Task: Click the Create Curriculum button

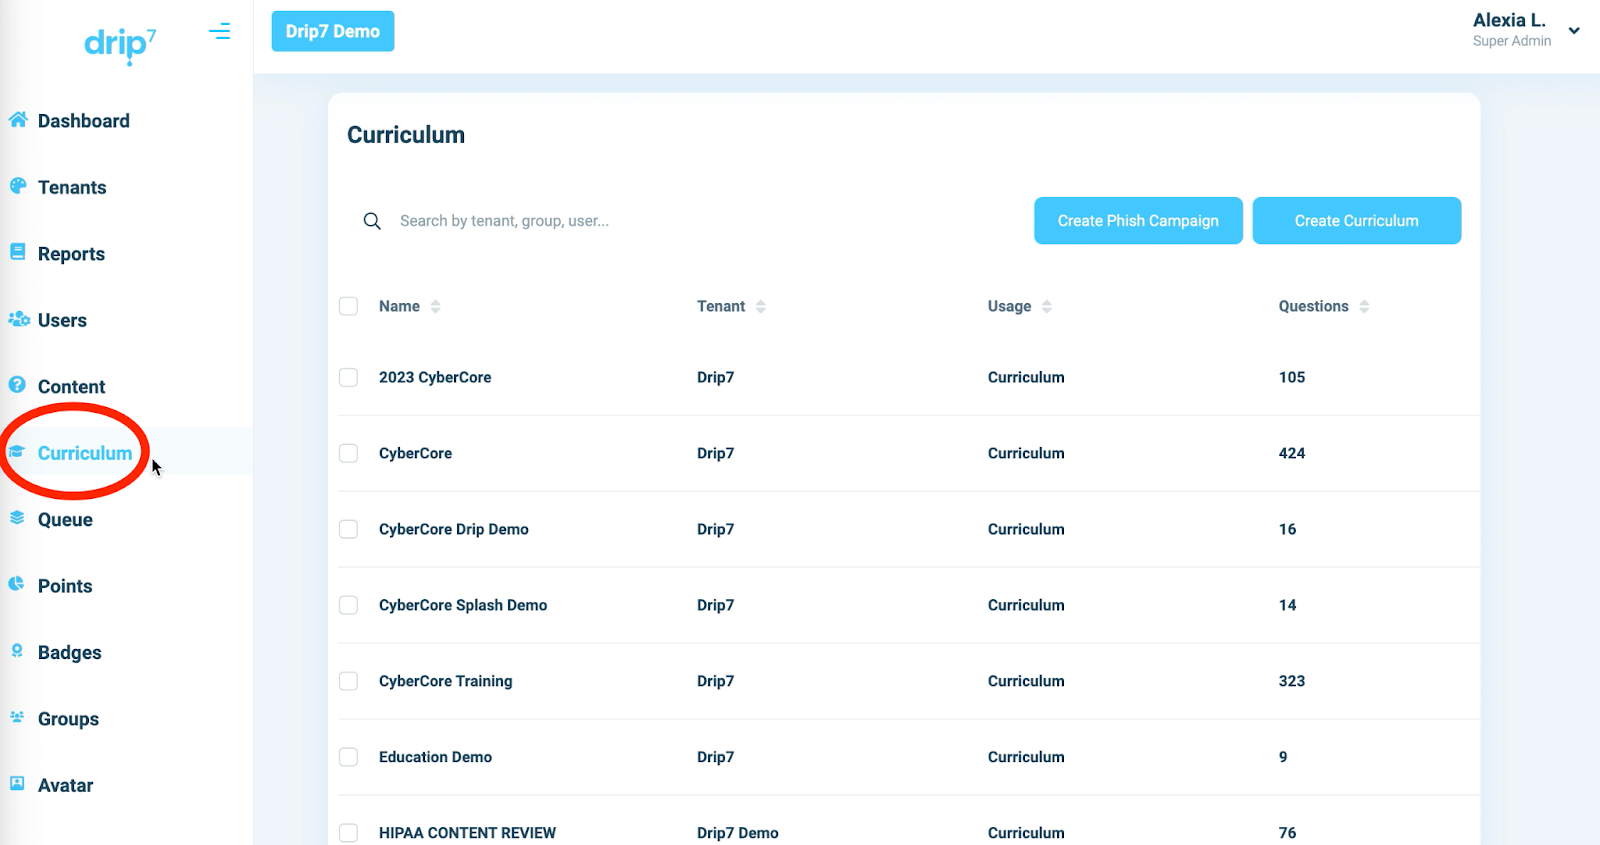Action: click(x=1357, y=221)
